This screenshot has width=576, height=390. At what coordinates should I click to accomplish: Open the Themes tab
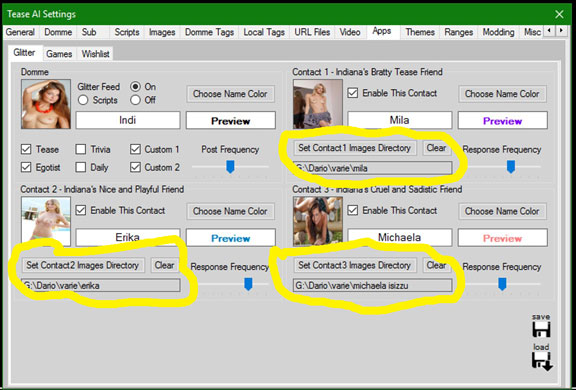tap(420, 32)
